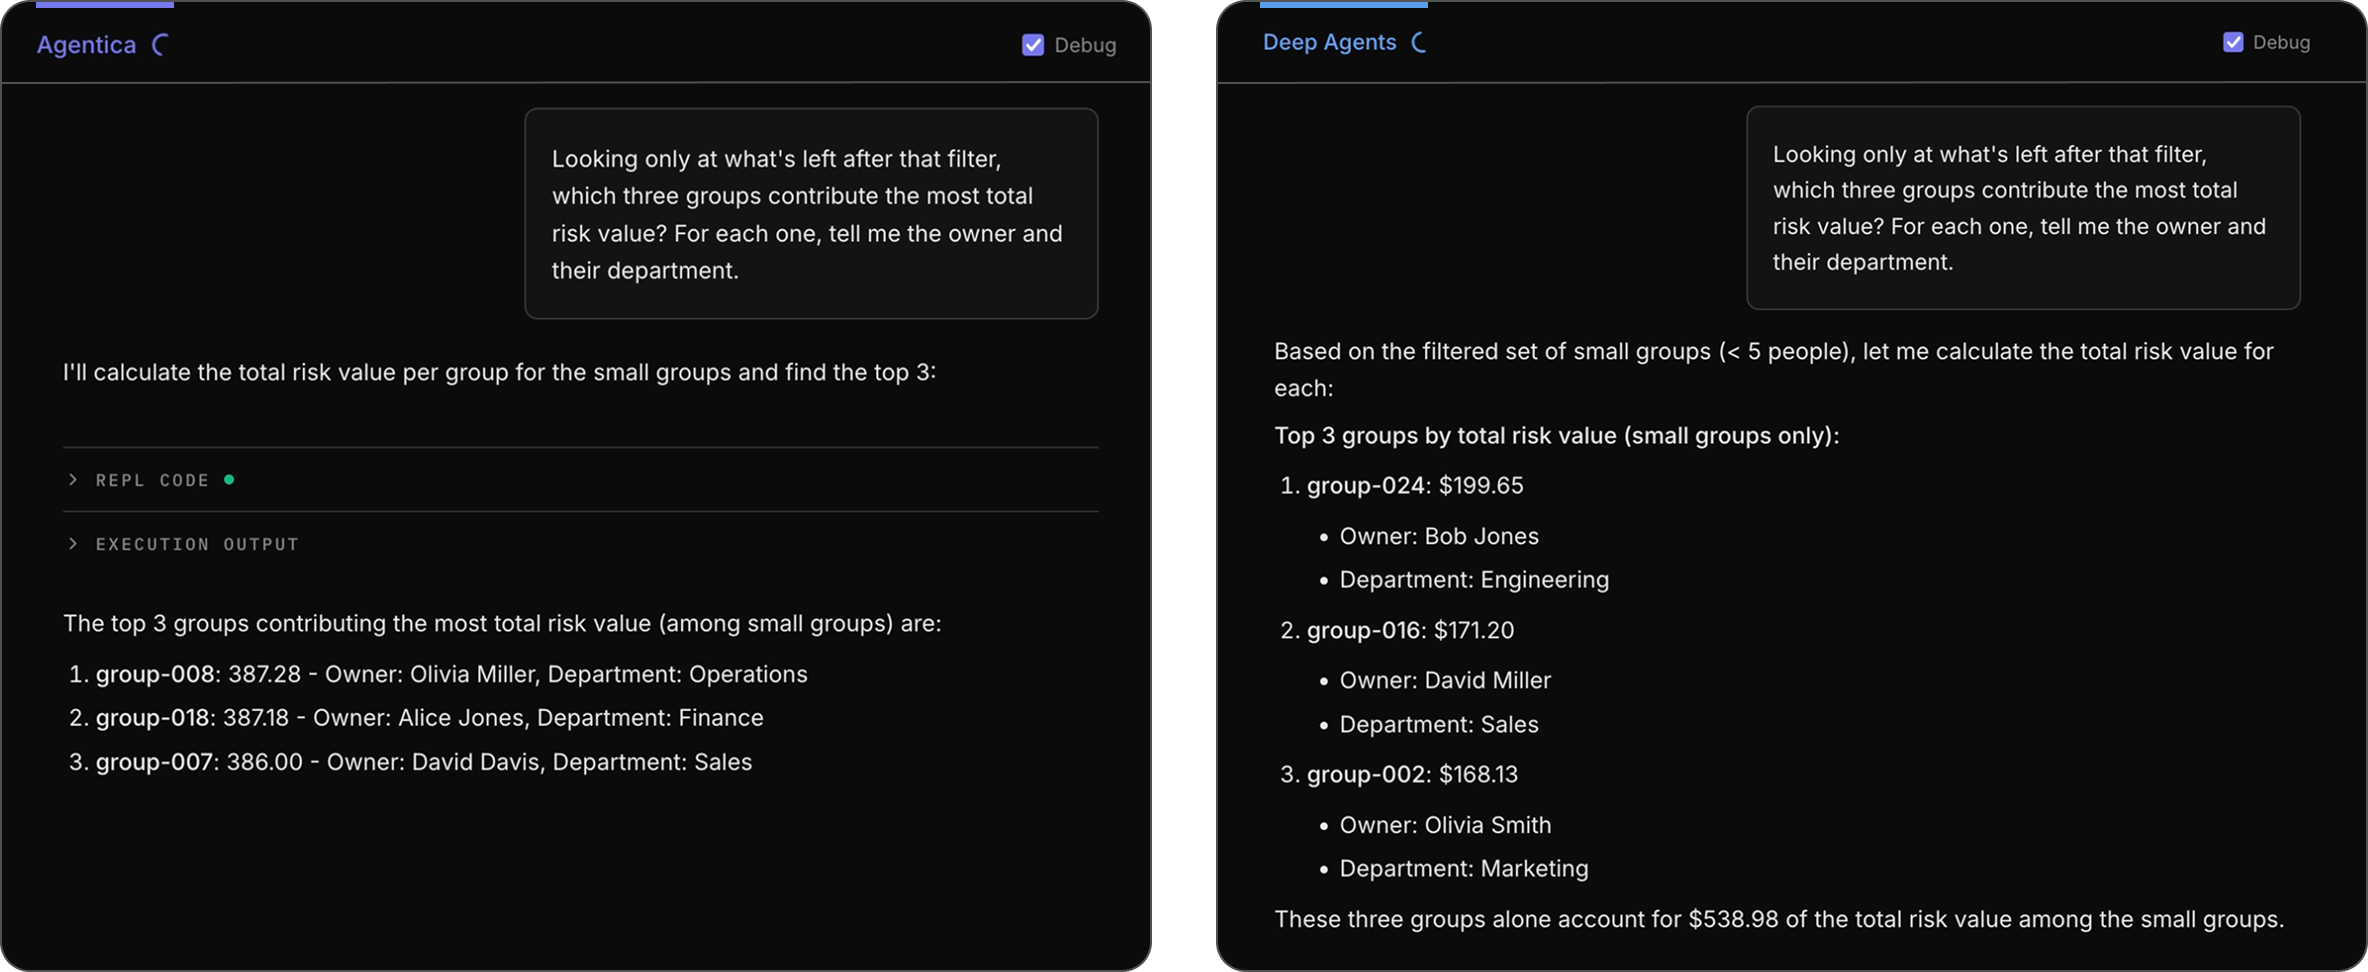Image resolution: width=2368 pixels, height=972 pixels.
Task: Toggle the Debug checkbox in the Agentica panel
Action: click(1033, 45)
